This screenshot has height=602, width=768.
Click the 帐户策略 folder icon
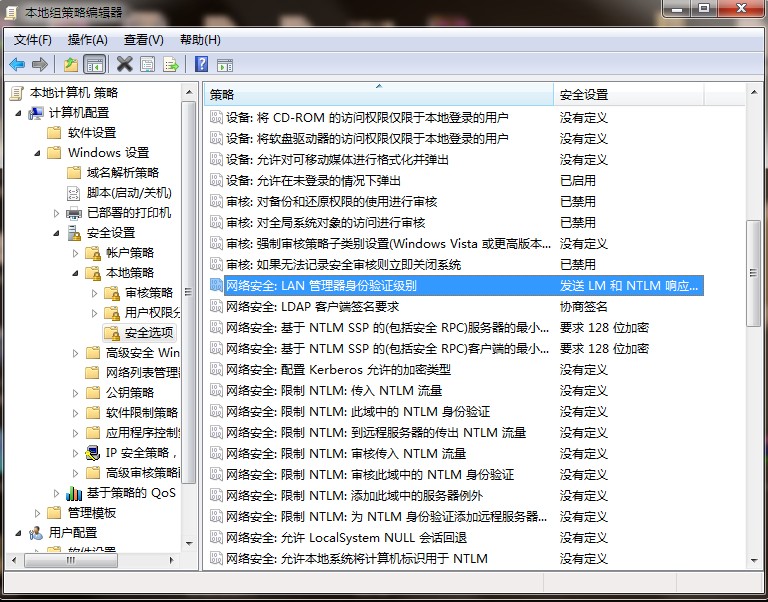[93, 253]
